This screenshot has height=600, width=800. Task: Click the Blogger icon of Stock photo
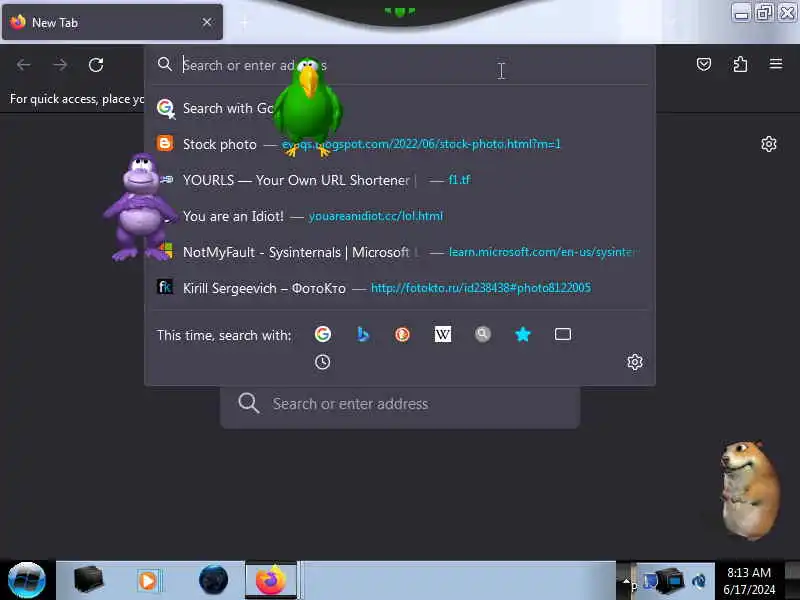(x=165, y=144)
